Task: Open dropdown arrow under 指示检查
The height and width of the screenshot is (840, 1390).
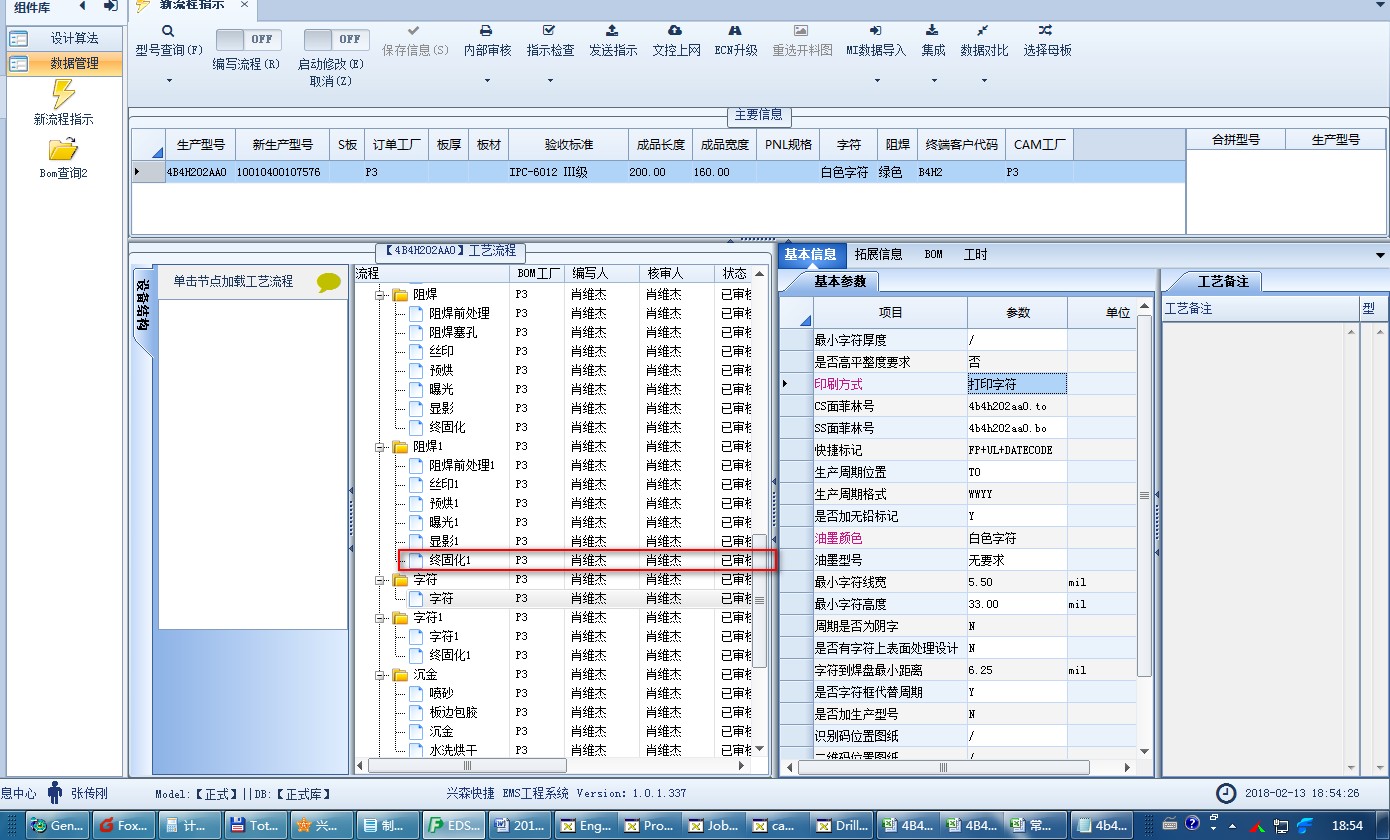Action: click(x=549, y=80)
